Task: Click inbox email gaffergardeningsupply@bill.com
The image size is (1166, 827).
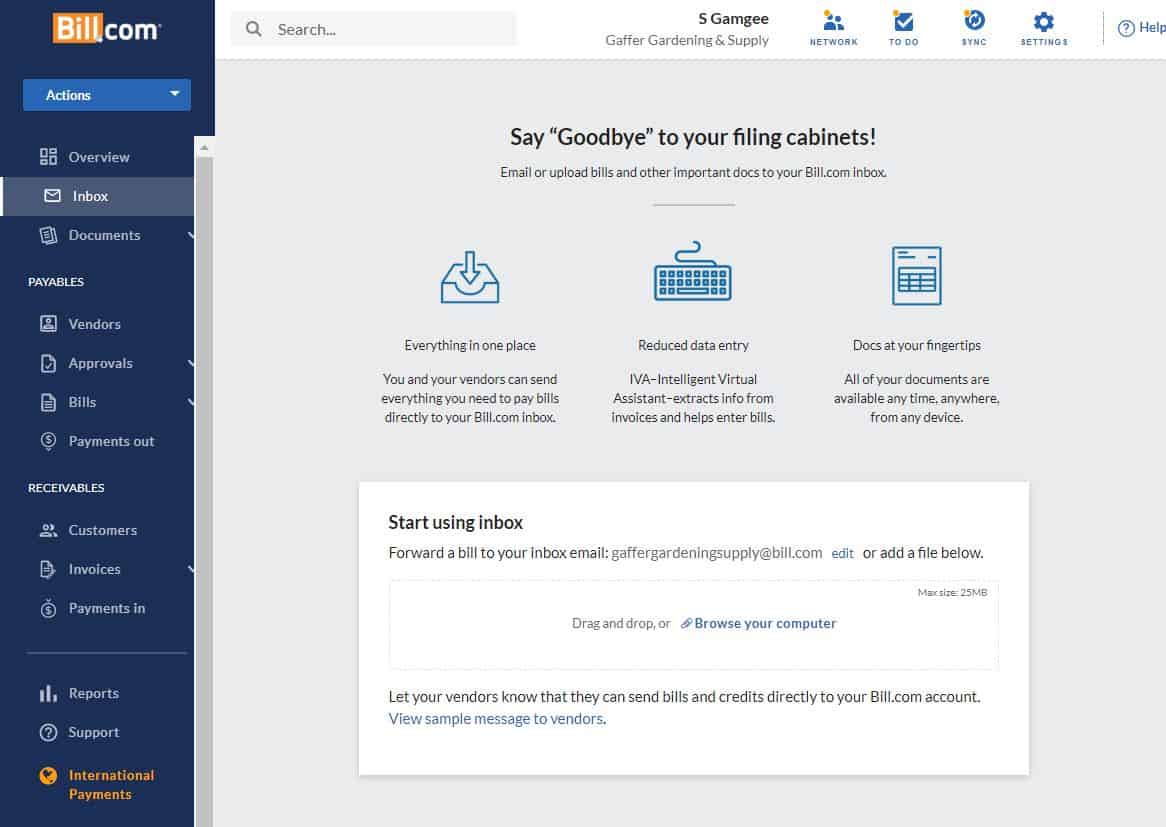Action: (717, 553)
